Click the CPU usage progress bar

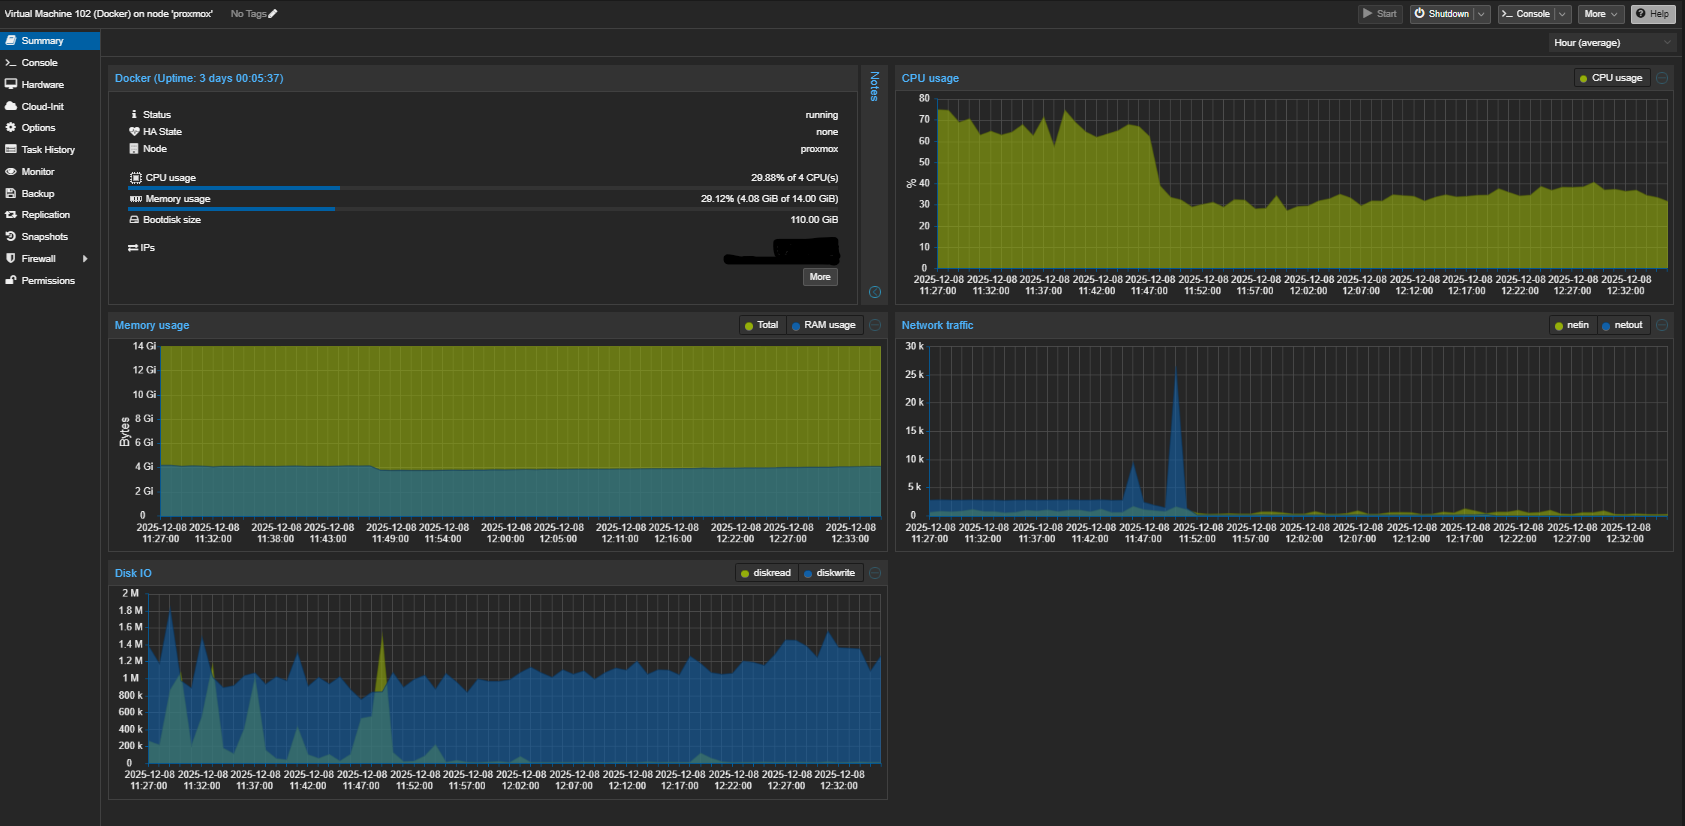point(483,188)
